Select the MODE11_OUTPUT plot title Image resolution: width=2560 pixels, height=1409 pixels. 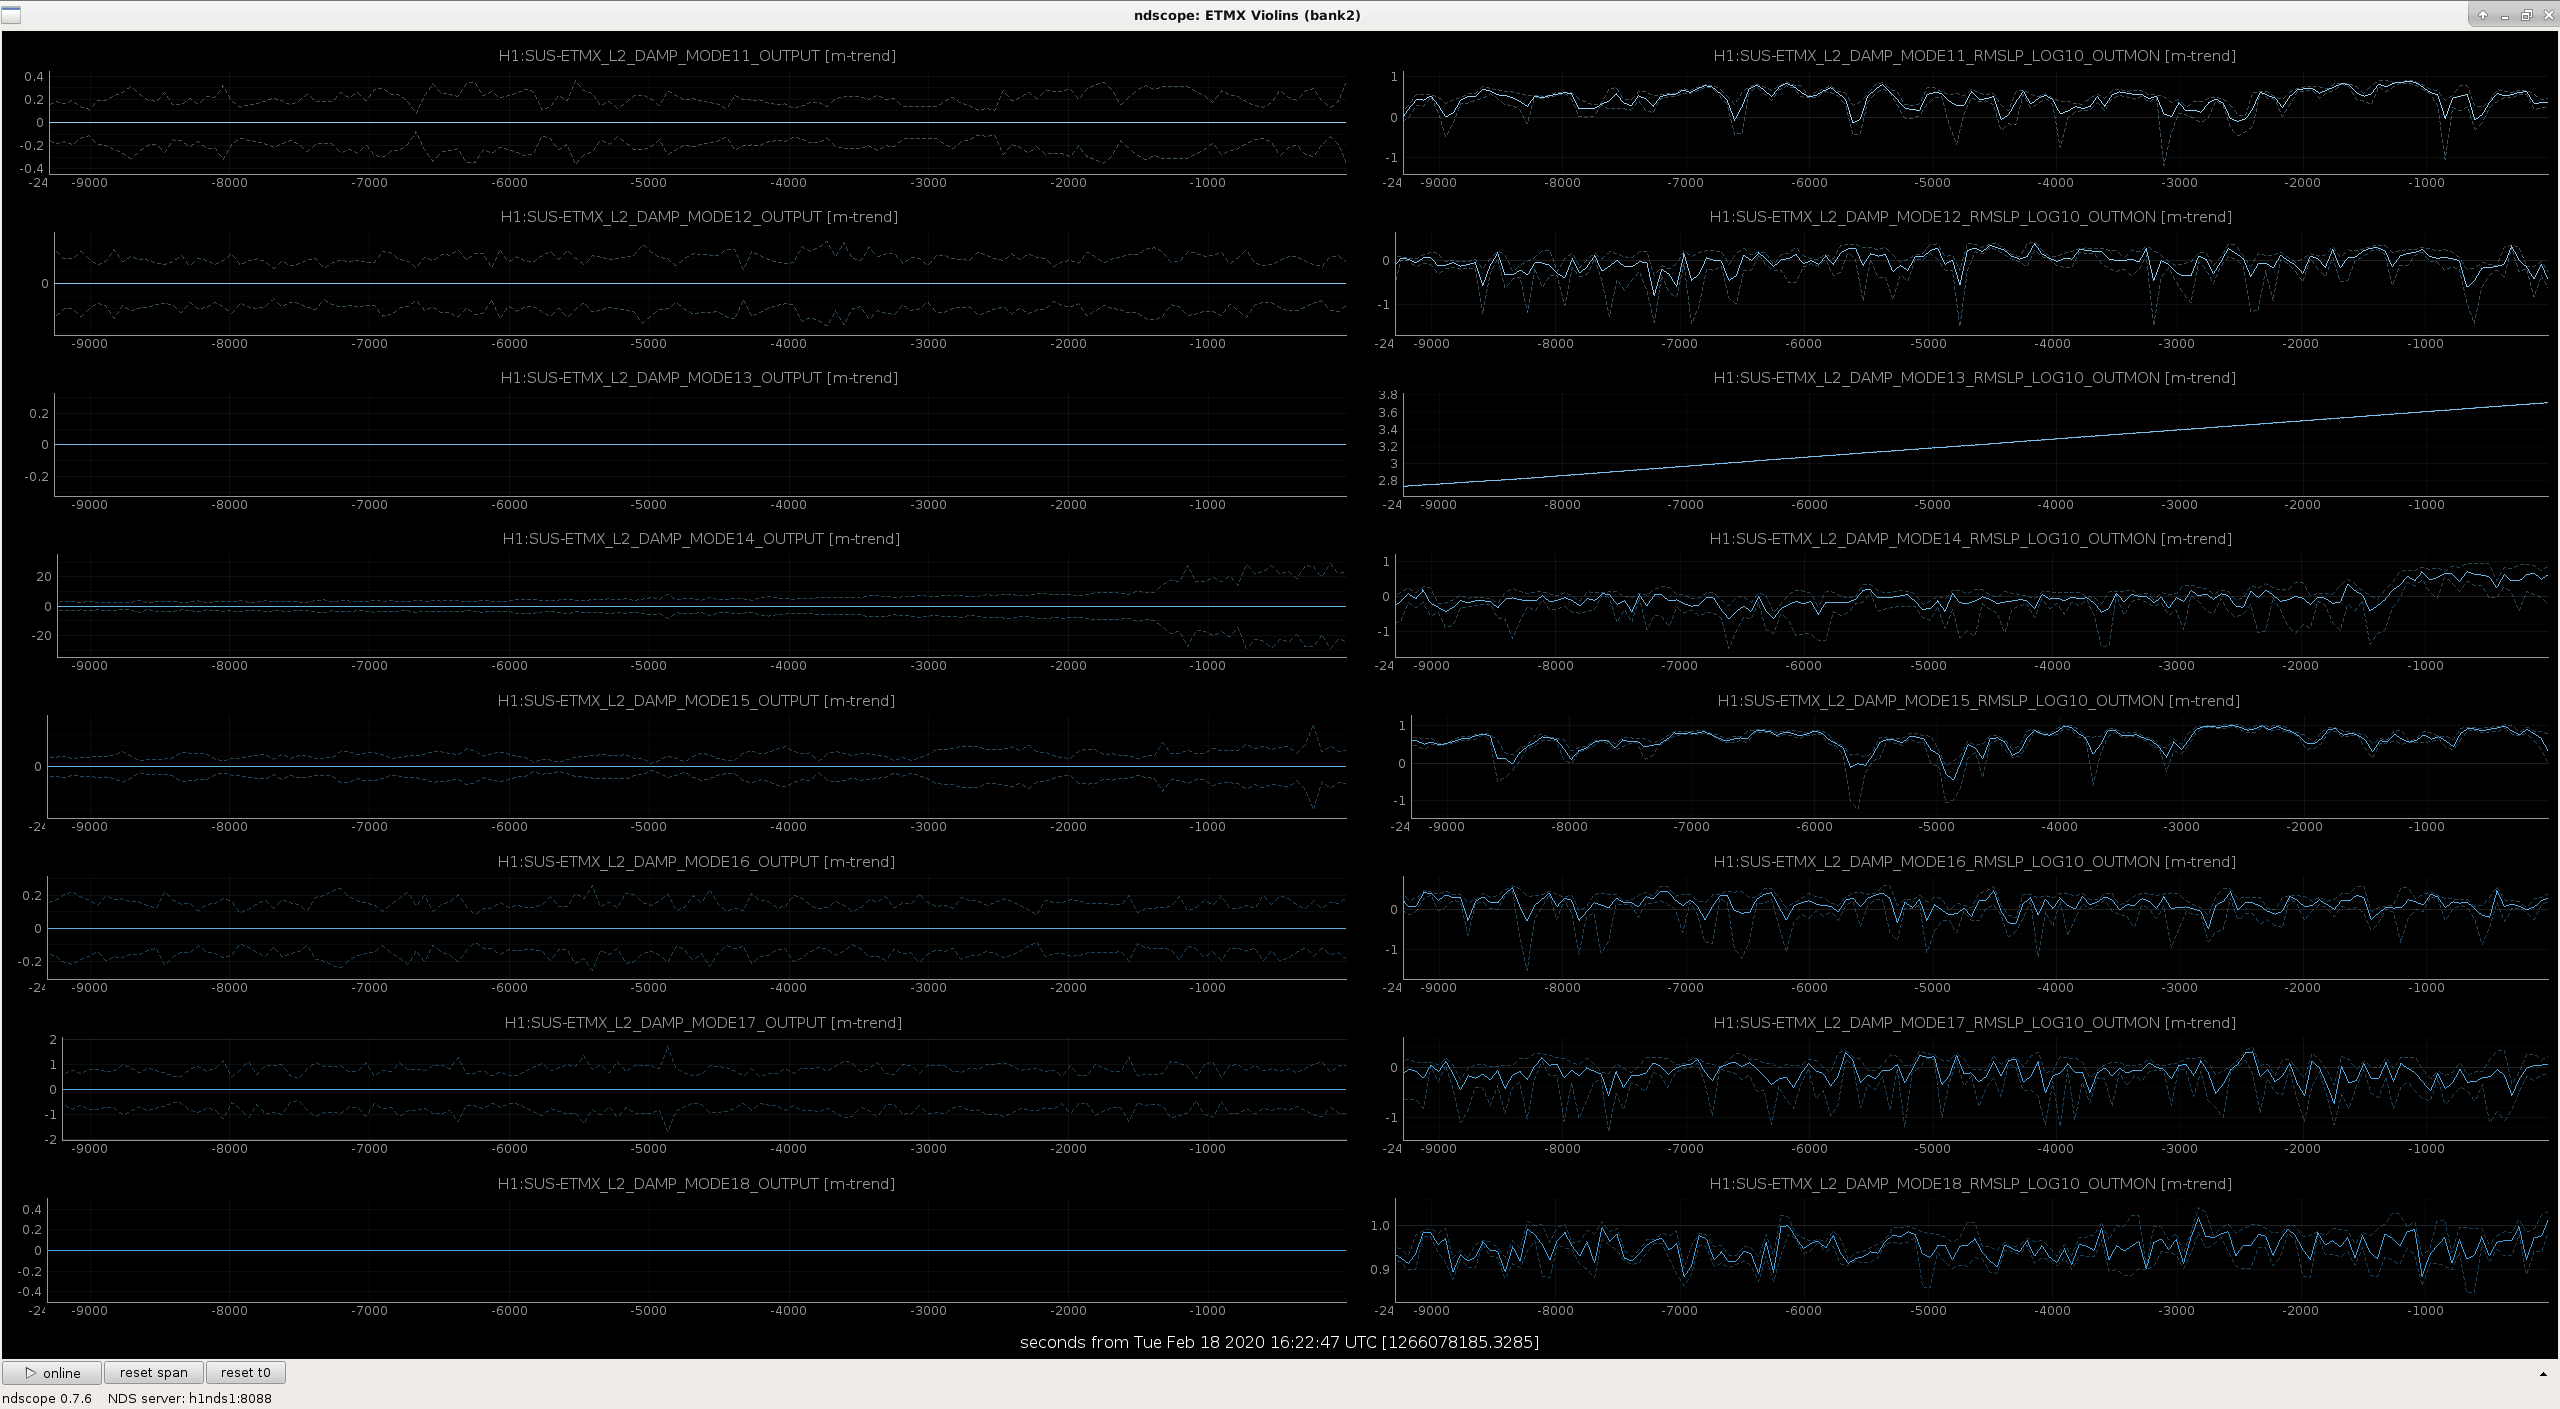697,56
